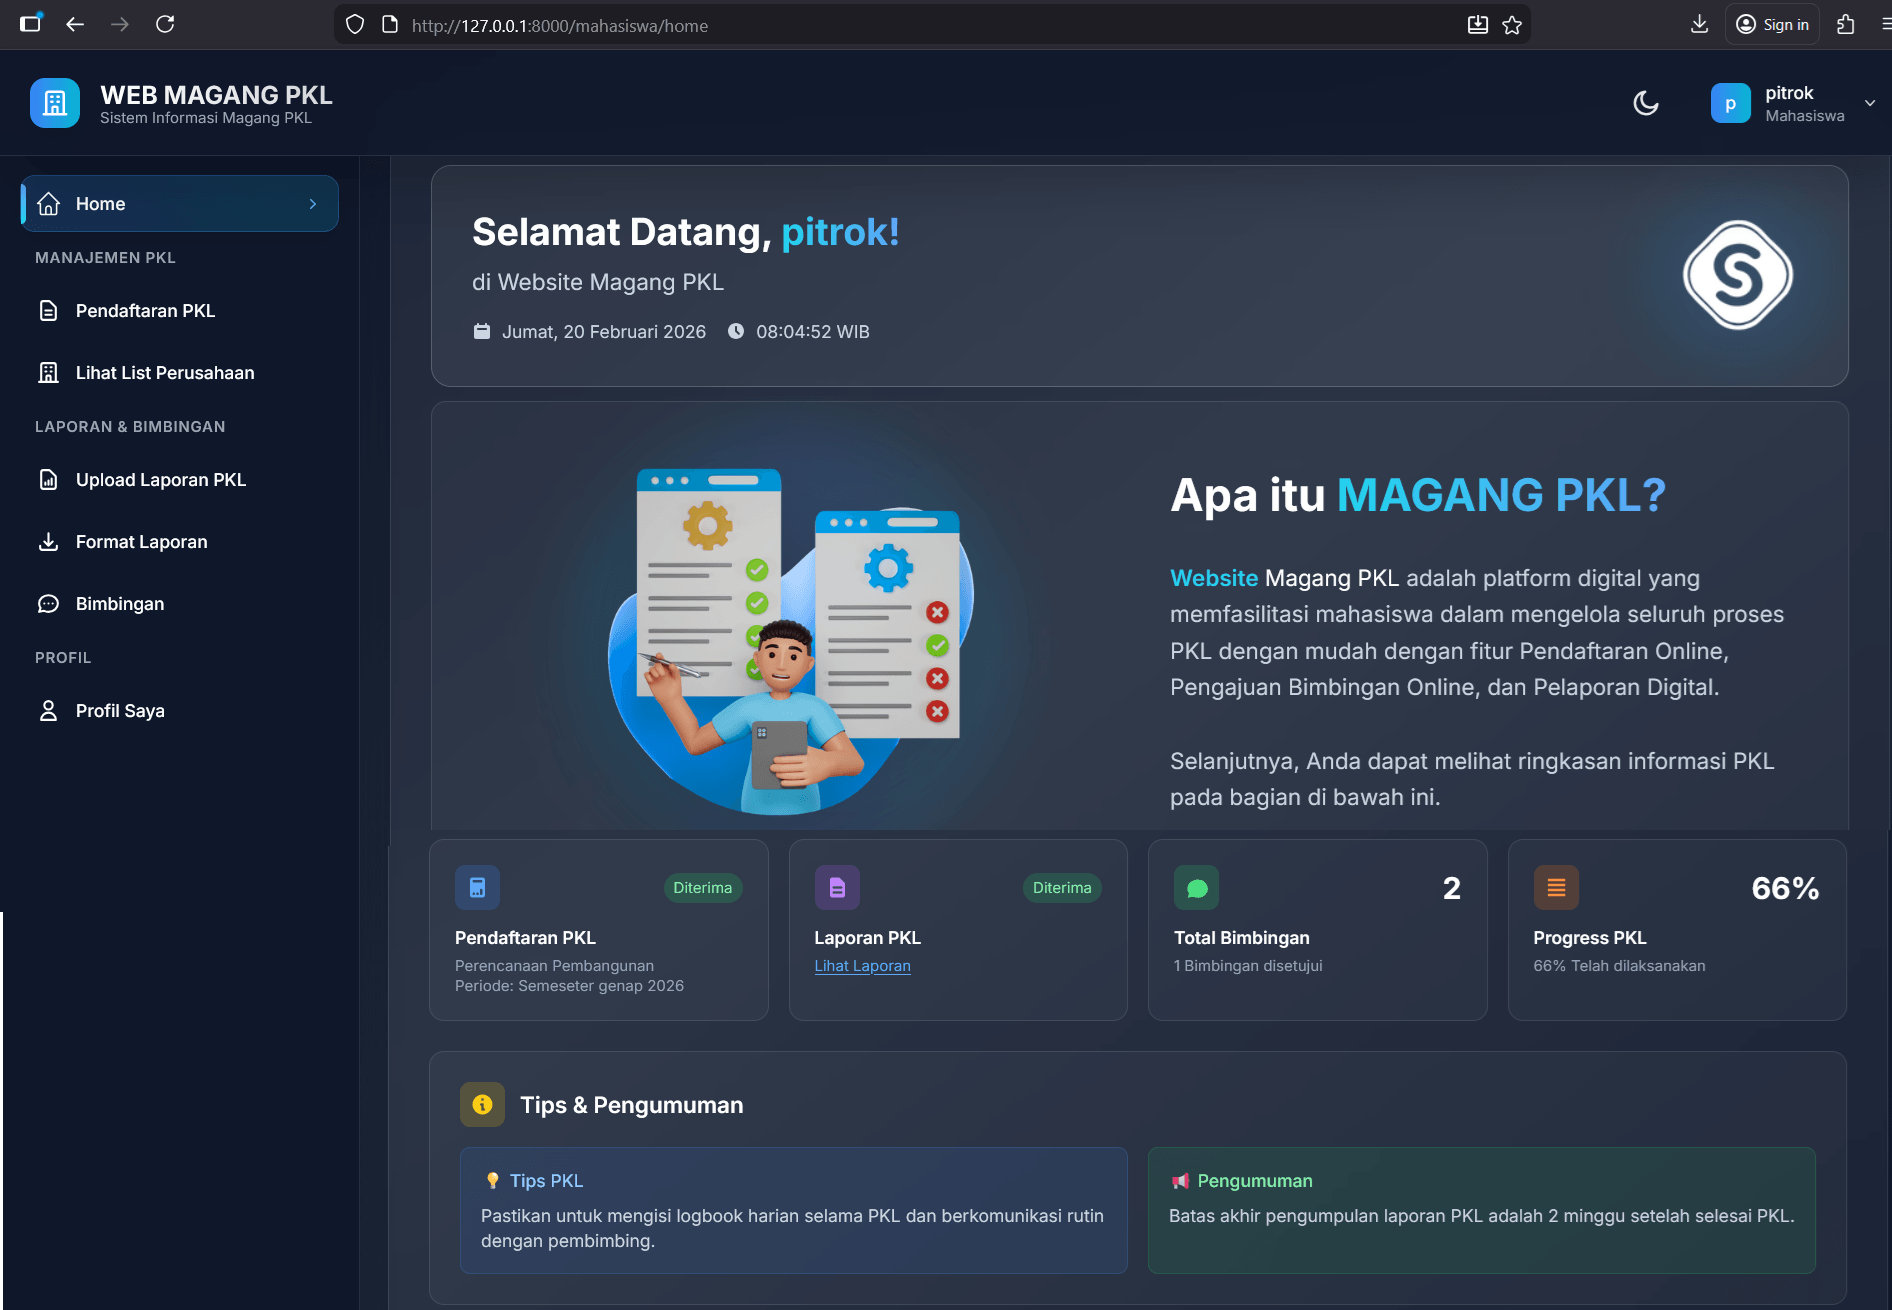The width and height of the screenshot is (1892, 1310).
Task: Click the building icon beside Lihat List Perusahaan
Action: [48, 373]
